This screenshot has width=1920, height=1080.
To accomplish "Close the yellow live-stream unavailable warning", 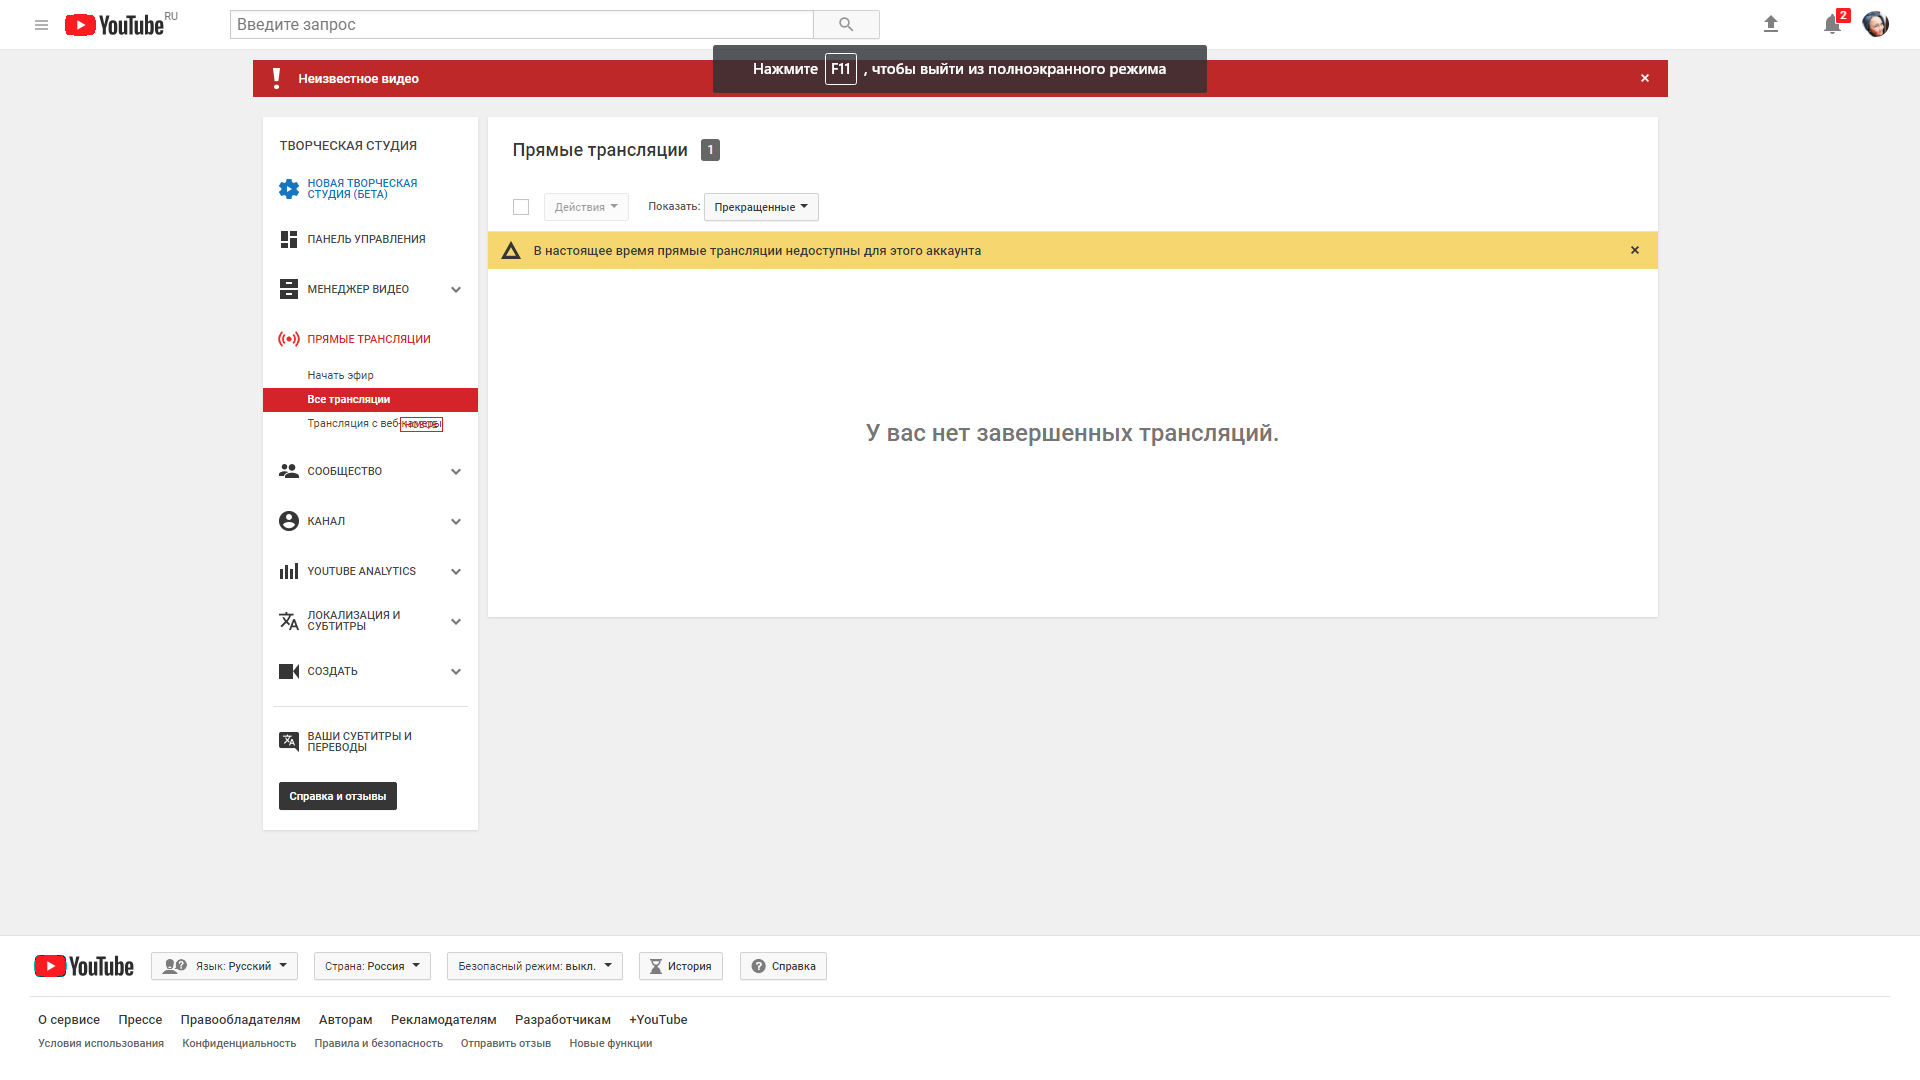I will (x=1635, y=250).
